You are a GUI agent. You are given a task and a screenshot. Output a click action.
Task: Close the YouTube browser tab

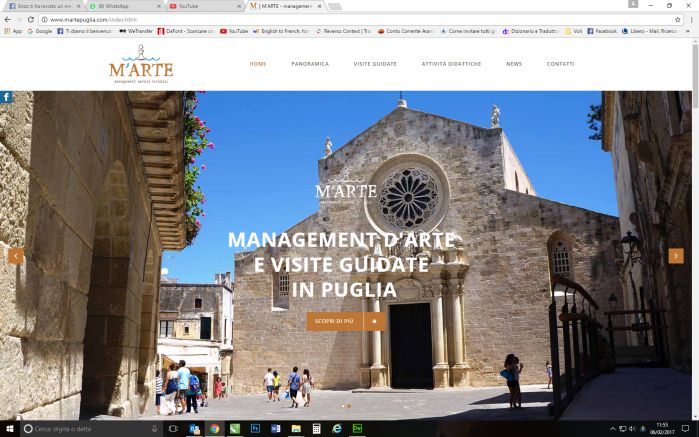[x=239, y=6]
